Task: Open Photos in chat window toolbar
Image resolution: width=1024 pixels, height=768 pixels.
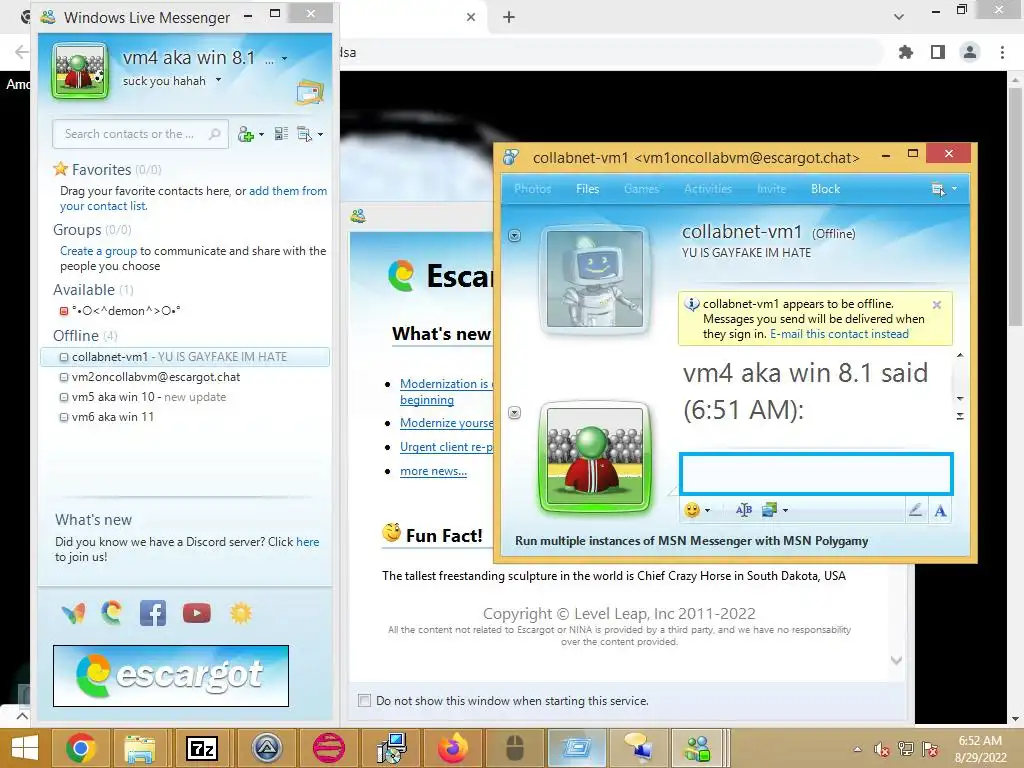Action: pyautogui.click(x=532, y=189)
